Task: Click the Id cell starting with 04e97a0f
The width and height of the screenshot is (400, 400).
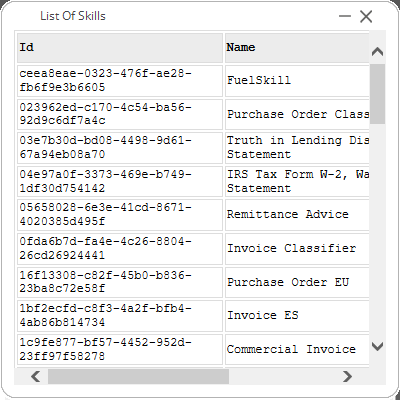Action: 120,181
